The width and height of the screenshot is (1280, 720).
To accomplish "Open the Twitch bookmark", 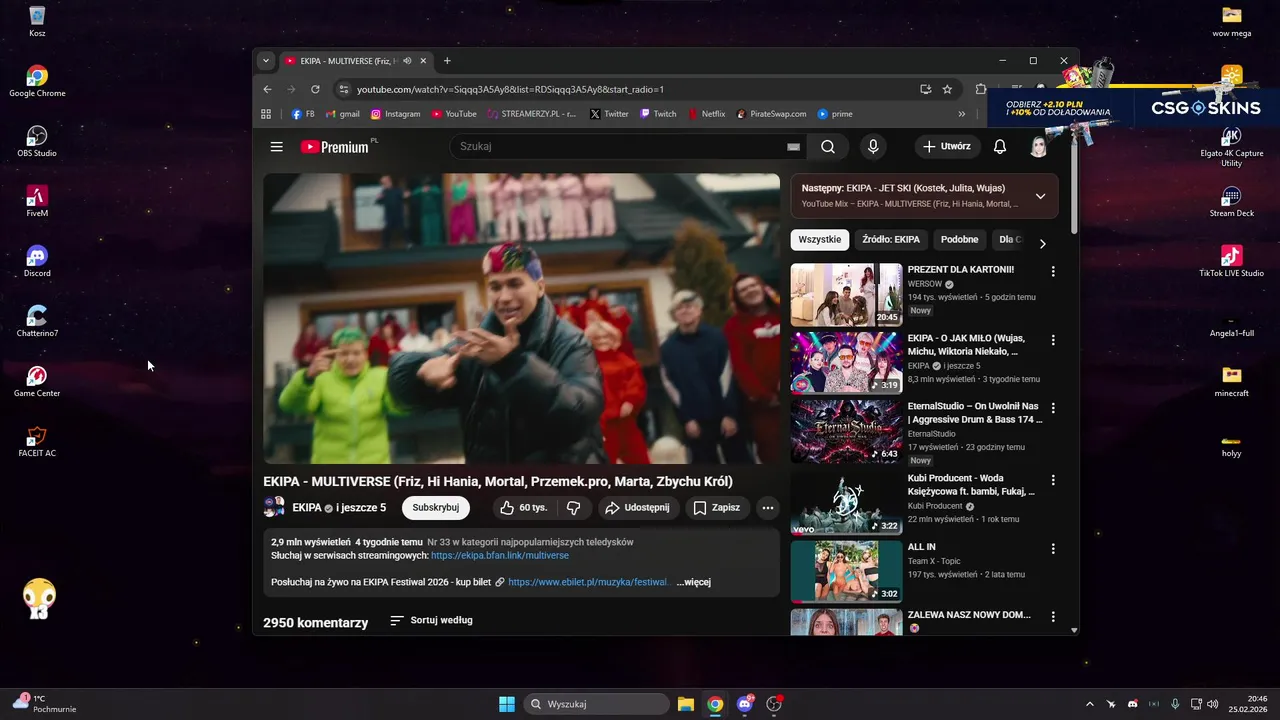I will click(658, 114).
